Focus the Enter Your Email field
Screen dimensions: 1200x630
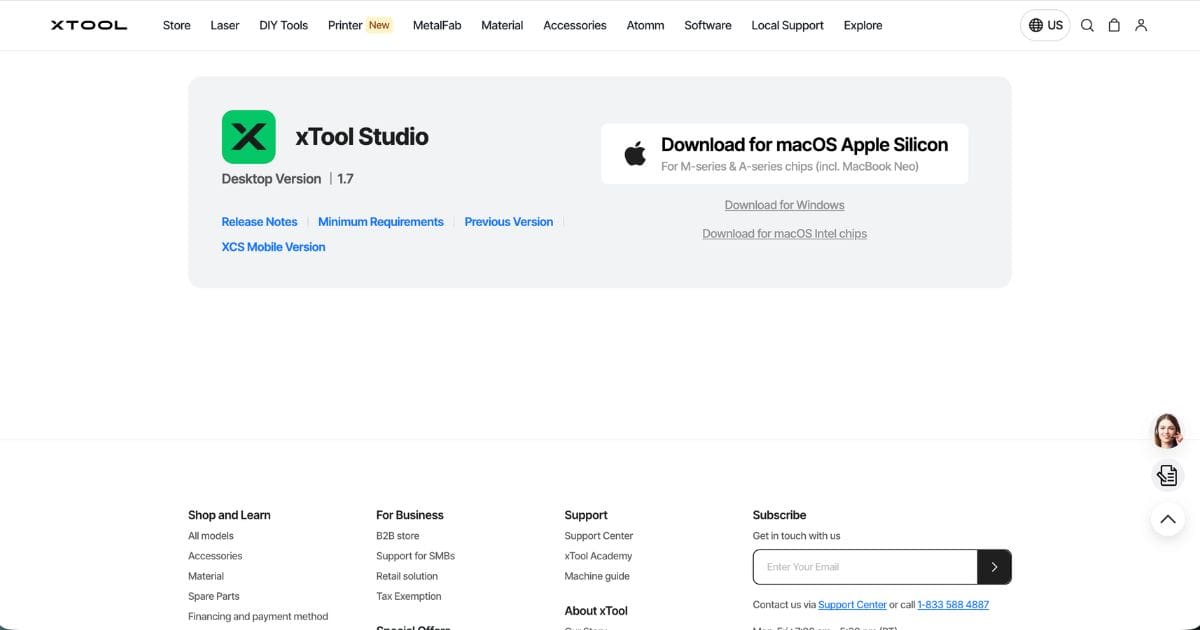pyautogui.click(x=865, y=567)
